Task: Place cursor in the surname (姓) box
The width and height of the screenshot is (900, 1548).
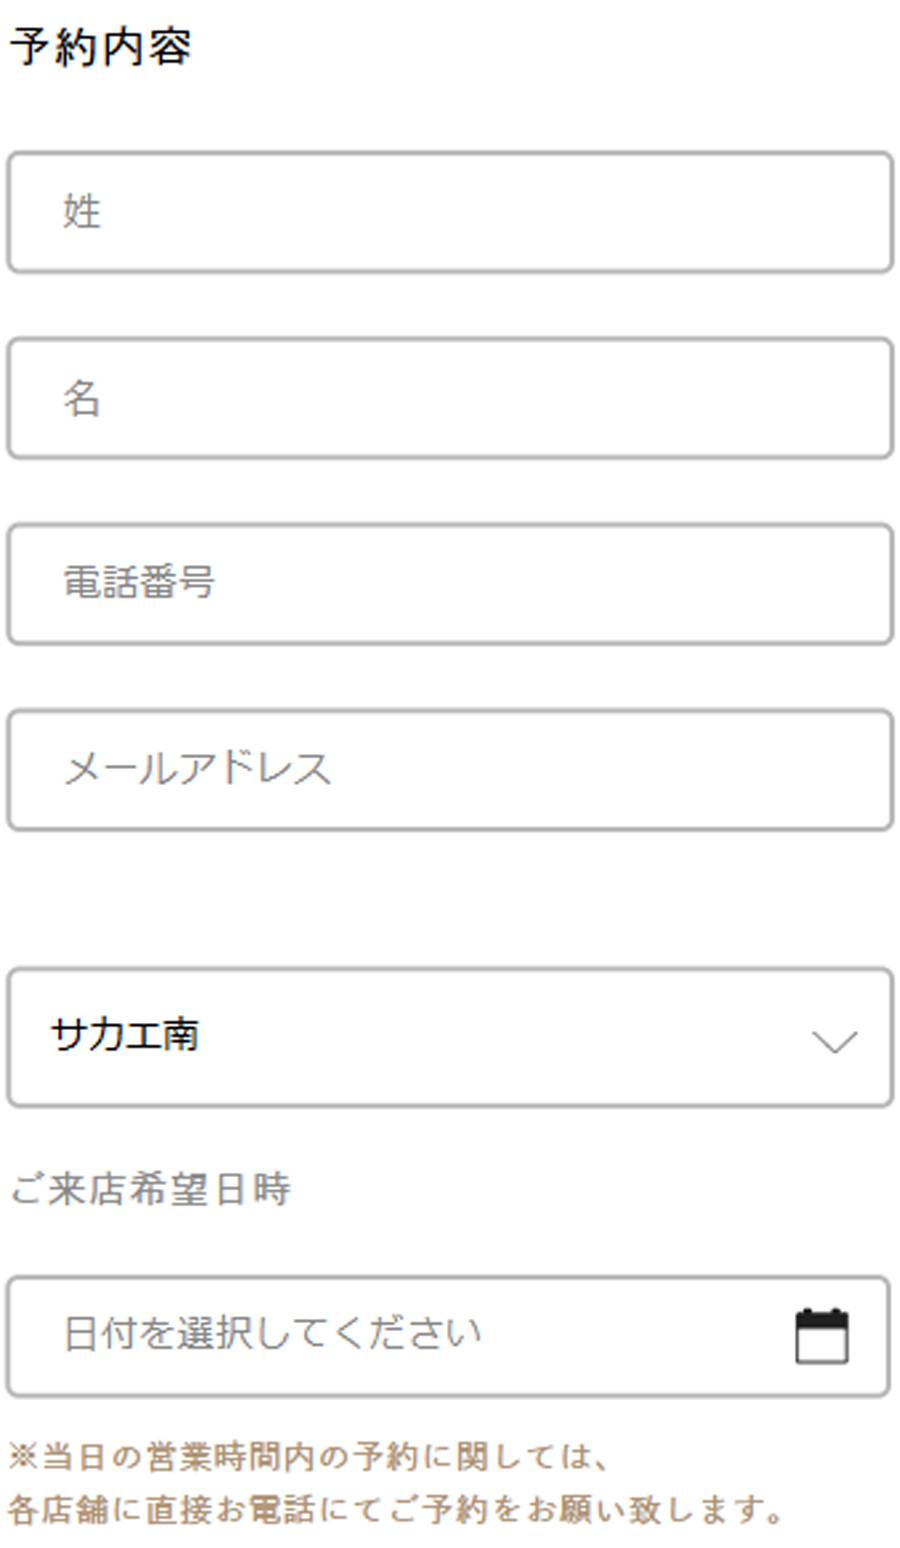Action: [500, 212]
